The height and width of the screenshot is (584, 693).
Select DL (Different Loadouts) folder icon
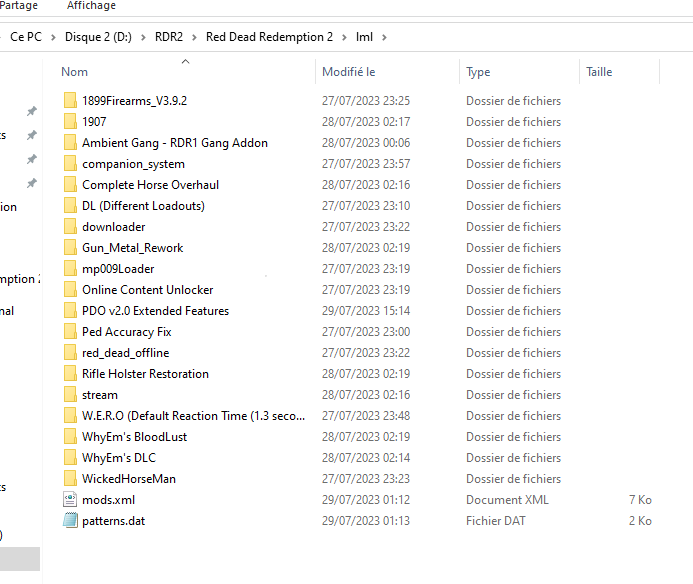point(70,205)
